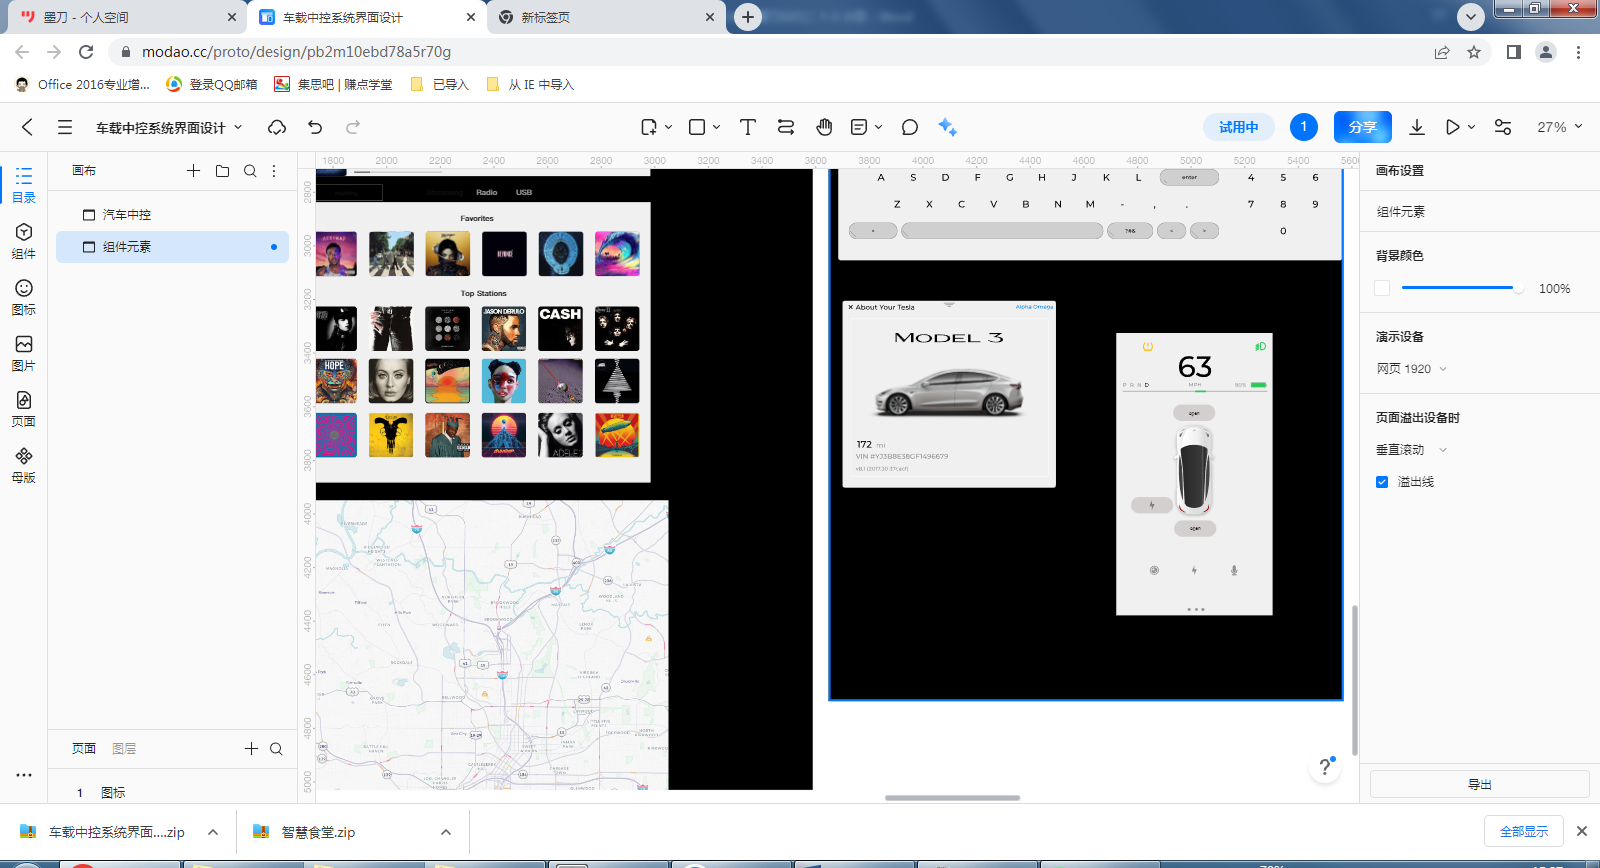This screenshot has height=868, width=1600.
Task: Open the 组件 sidebar panel
Action: [x=24, y=242]
